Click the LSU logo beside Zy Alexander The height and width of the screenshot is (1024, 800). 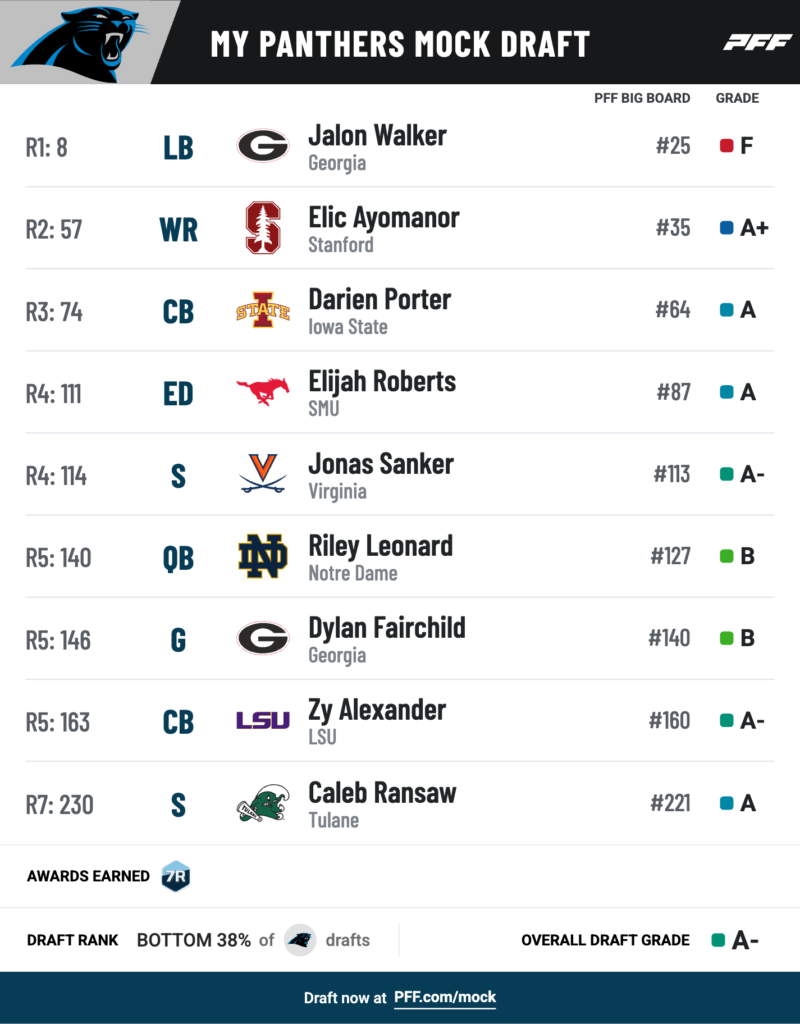coord(263,720)
